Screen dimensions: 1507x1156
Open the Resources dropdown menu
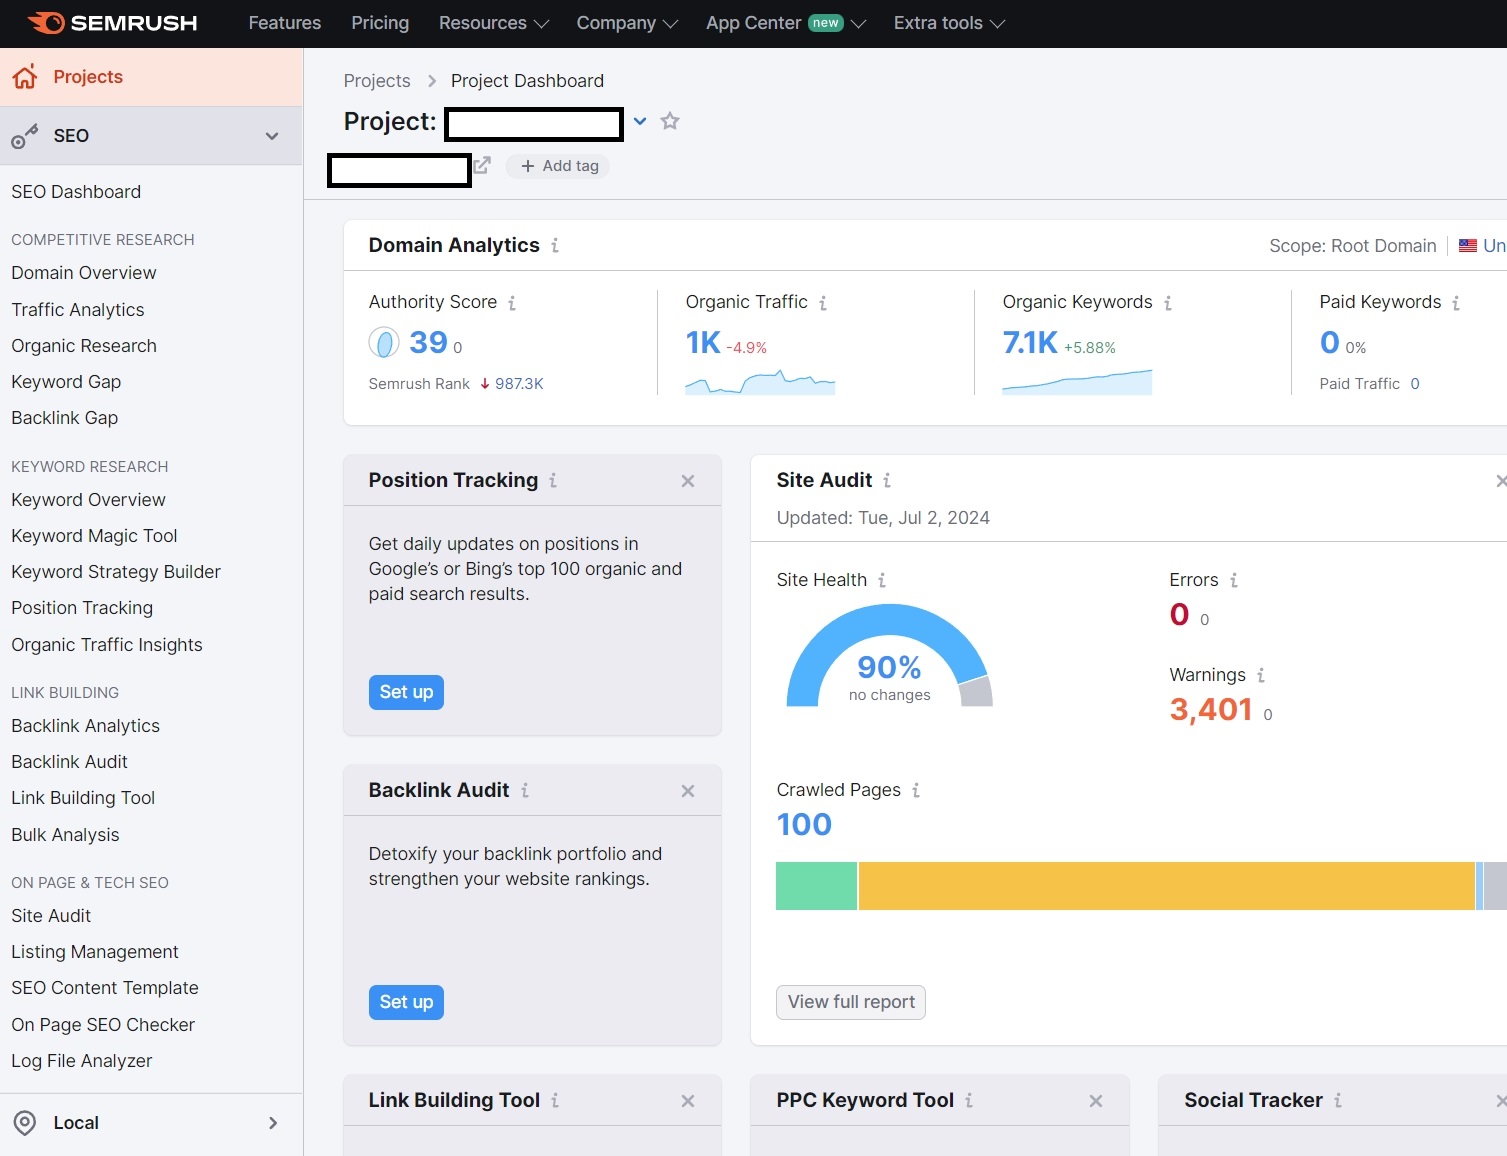(494, 23)
